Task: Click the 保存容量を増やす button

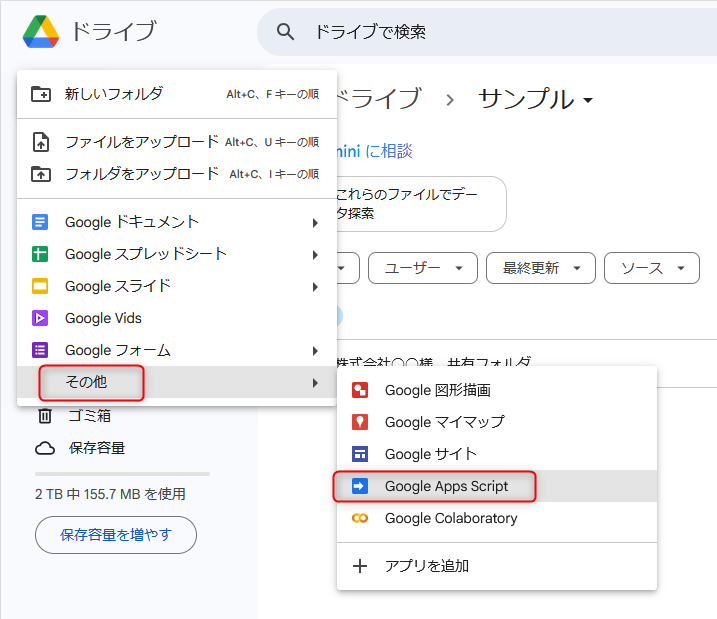Action: tap(116, 535)
